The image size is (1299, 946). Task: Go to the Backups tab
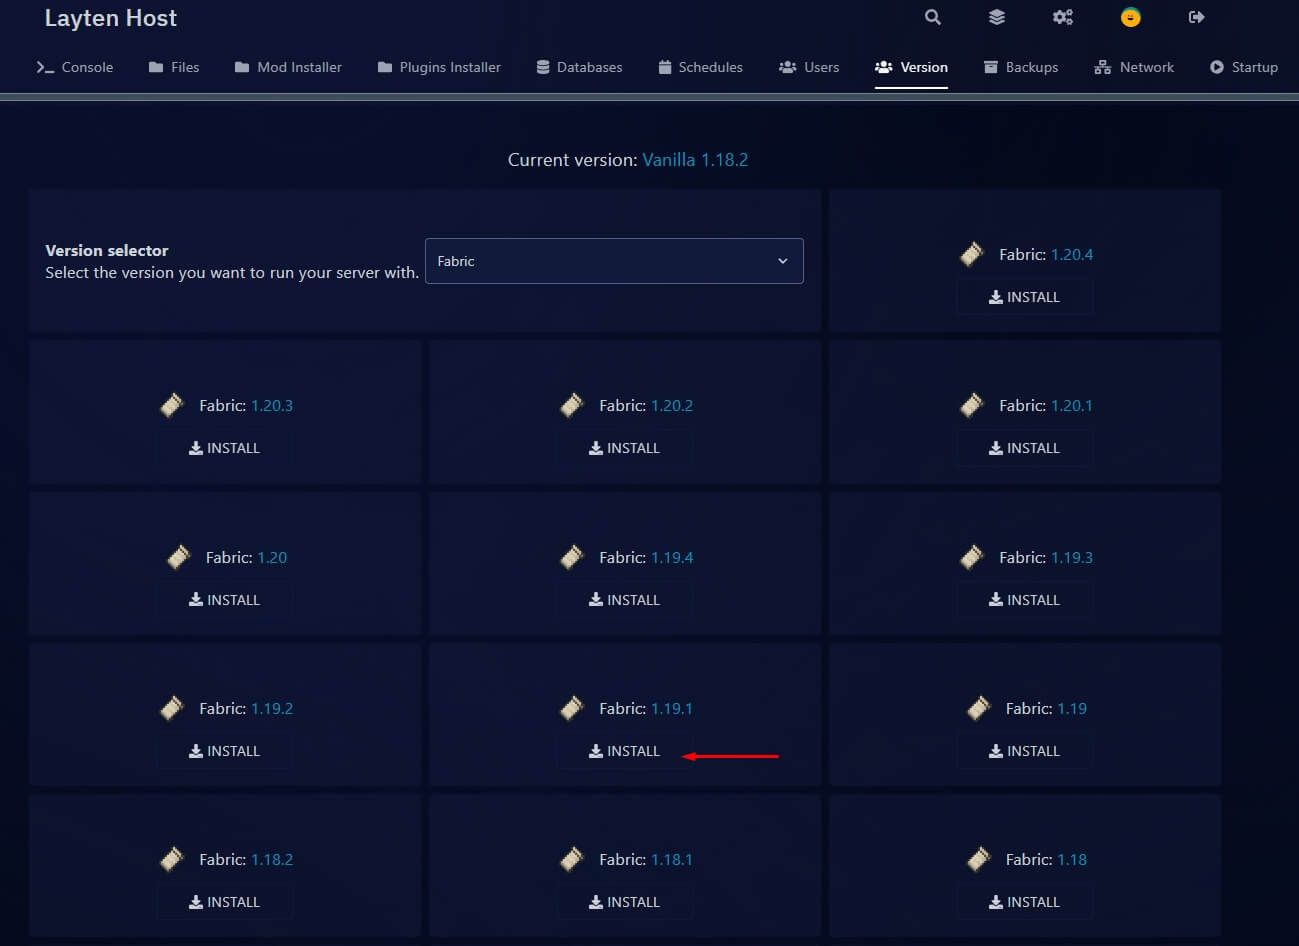tap(1021, 67)
